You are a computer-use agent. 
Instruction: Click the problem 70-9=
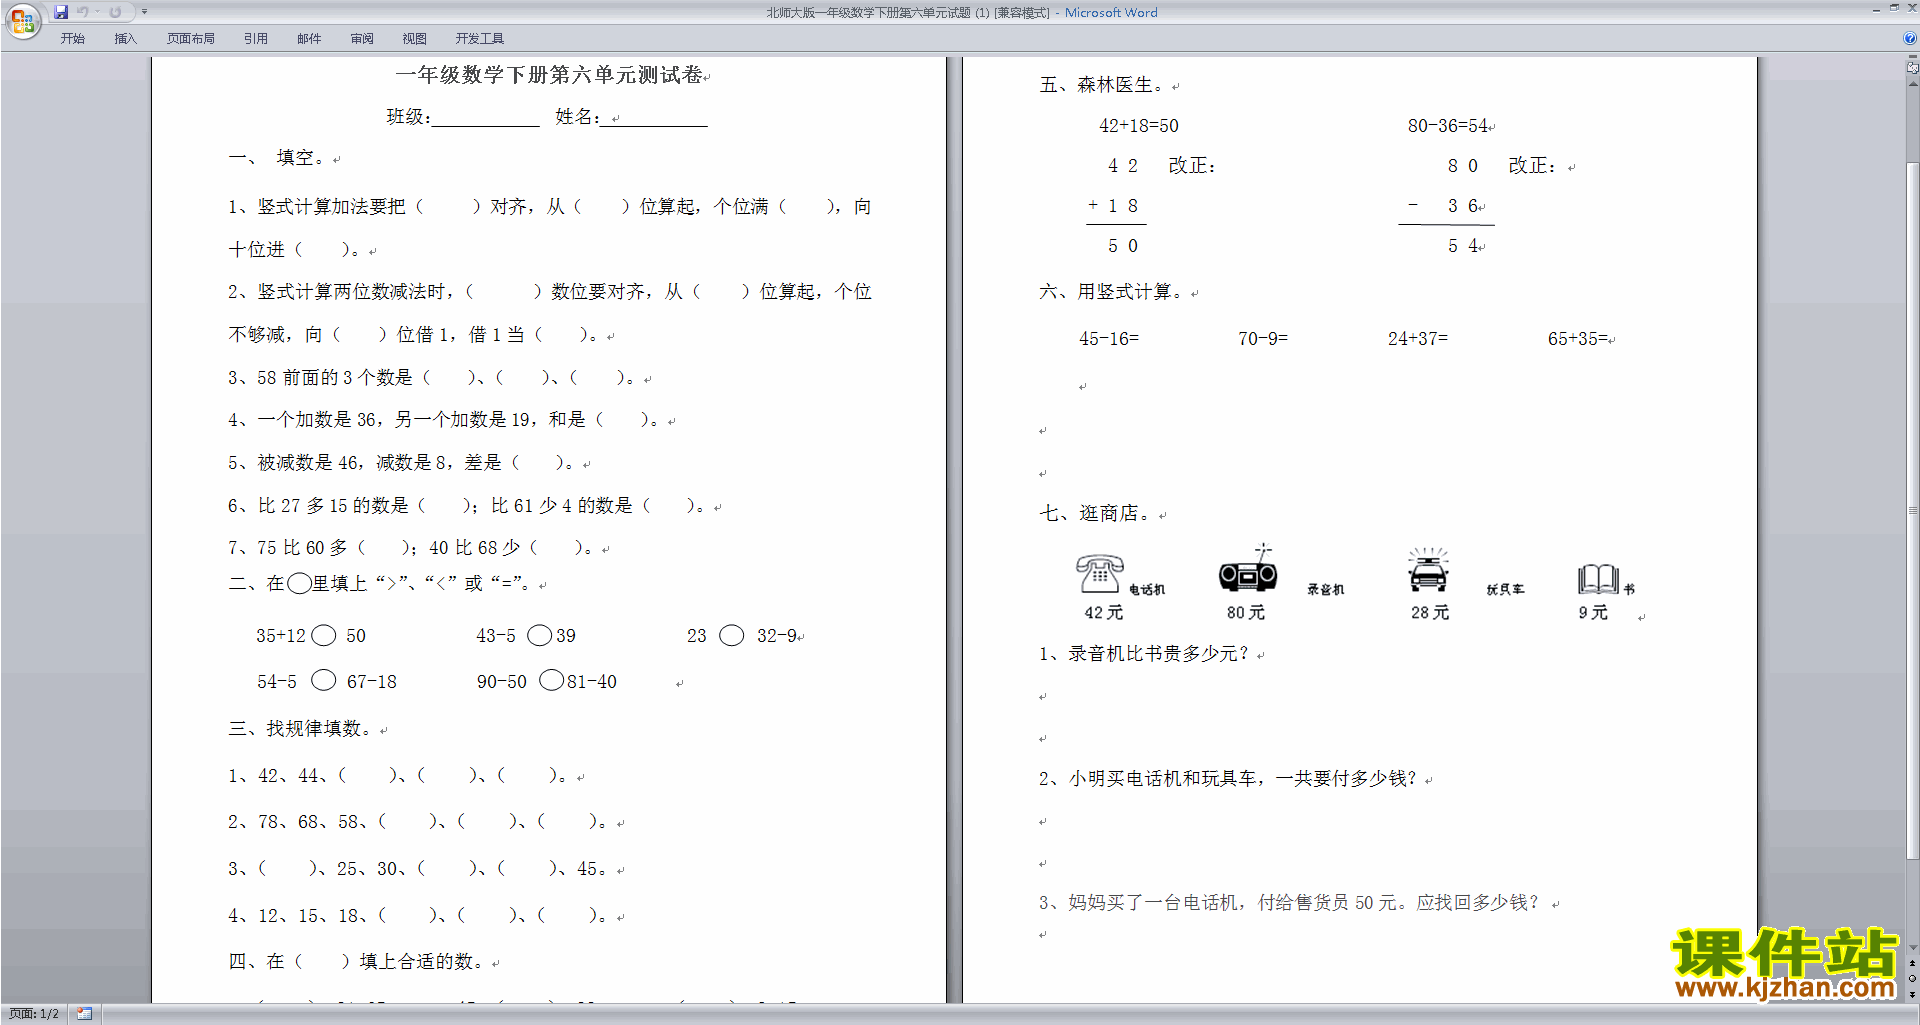(x=1263, y=339)
